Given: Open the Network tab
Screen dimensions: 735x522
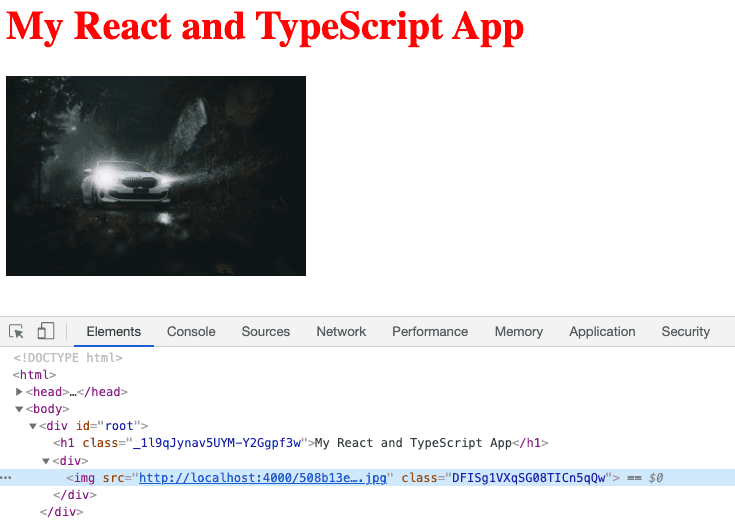Looking at the screenshot, I should [341, 332].
